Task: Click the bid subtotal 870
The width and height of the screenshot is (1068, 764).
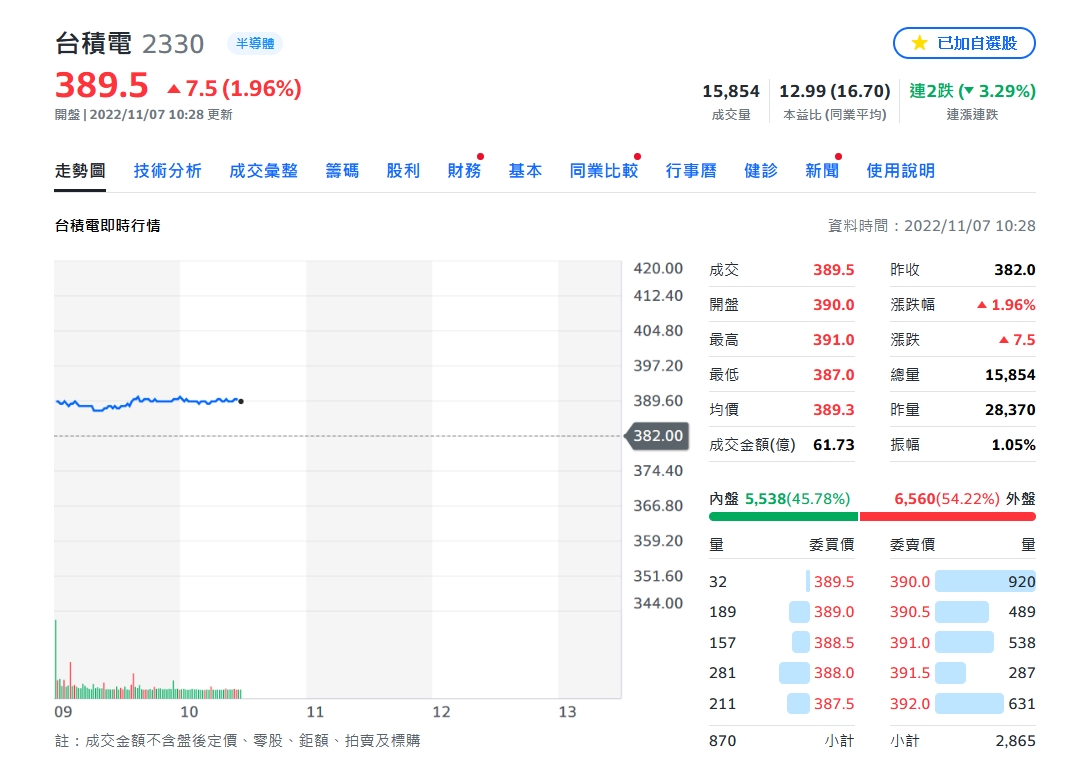Action: coord(722,741)
